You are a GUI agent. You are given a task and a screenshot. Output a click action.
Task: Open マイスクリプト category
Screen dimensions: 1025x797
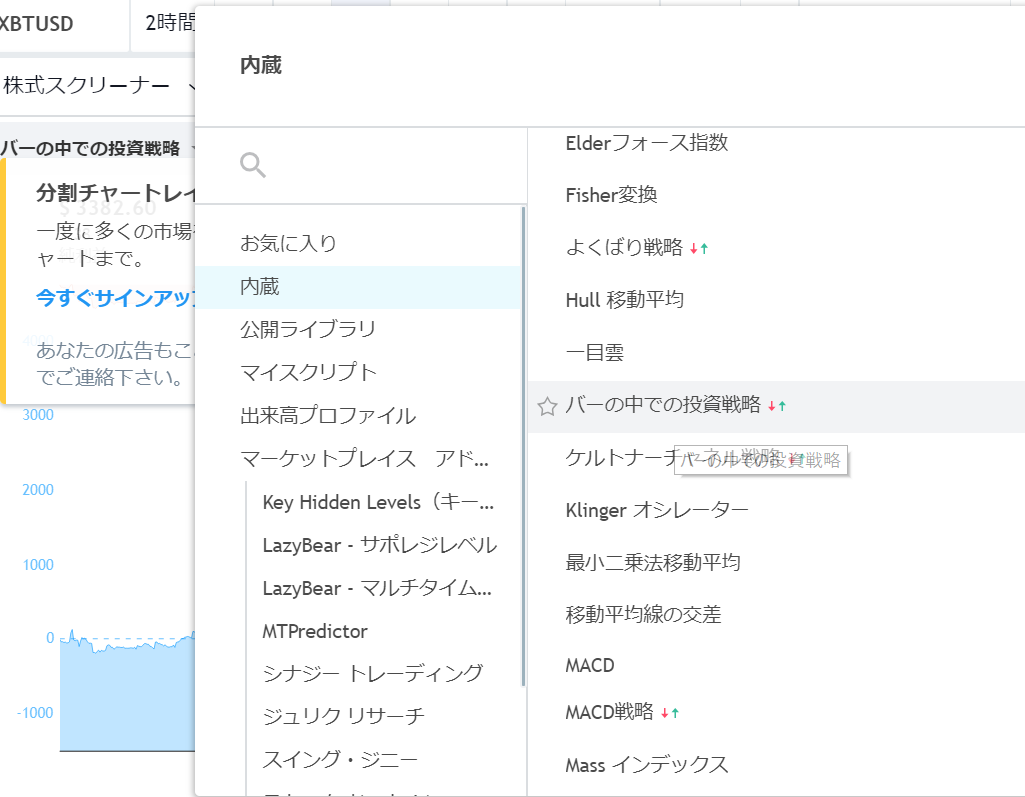pyautogui.click(x=308, y=372)
